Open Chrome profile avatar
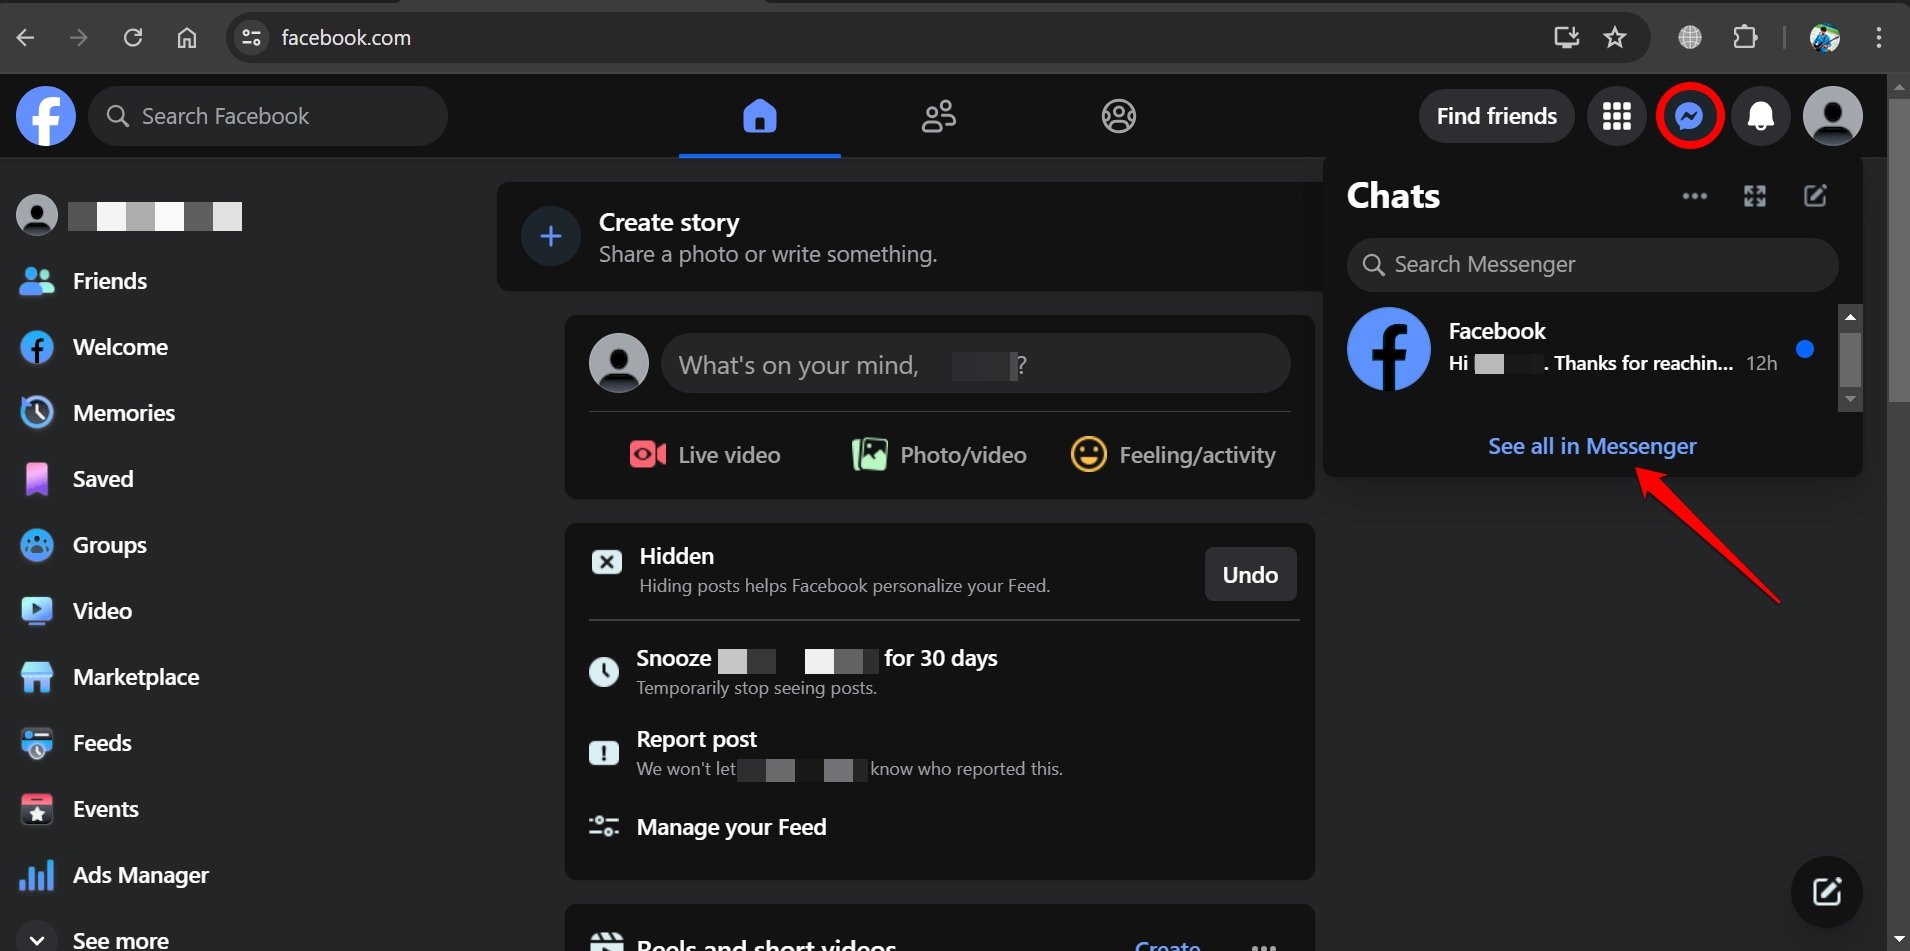This screenshot has height=951, width=1910. coord(1825,38)
